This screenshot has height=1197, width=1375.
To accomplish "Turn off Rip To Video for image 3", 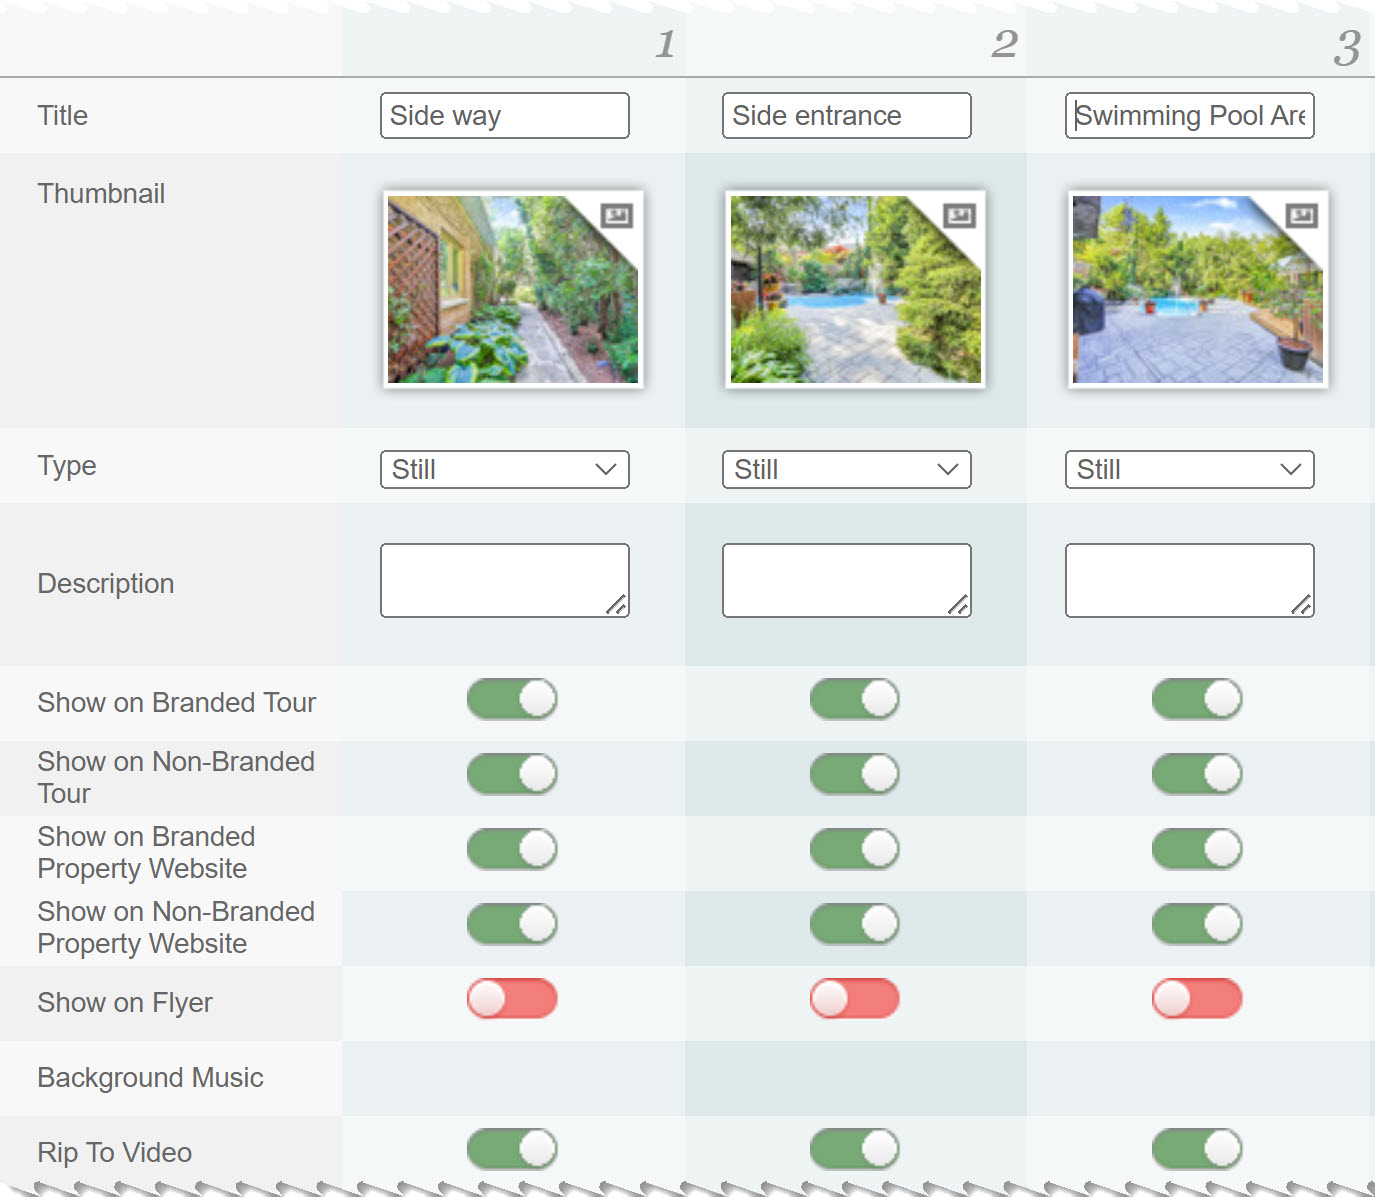I will point(1196,1149).
